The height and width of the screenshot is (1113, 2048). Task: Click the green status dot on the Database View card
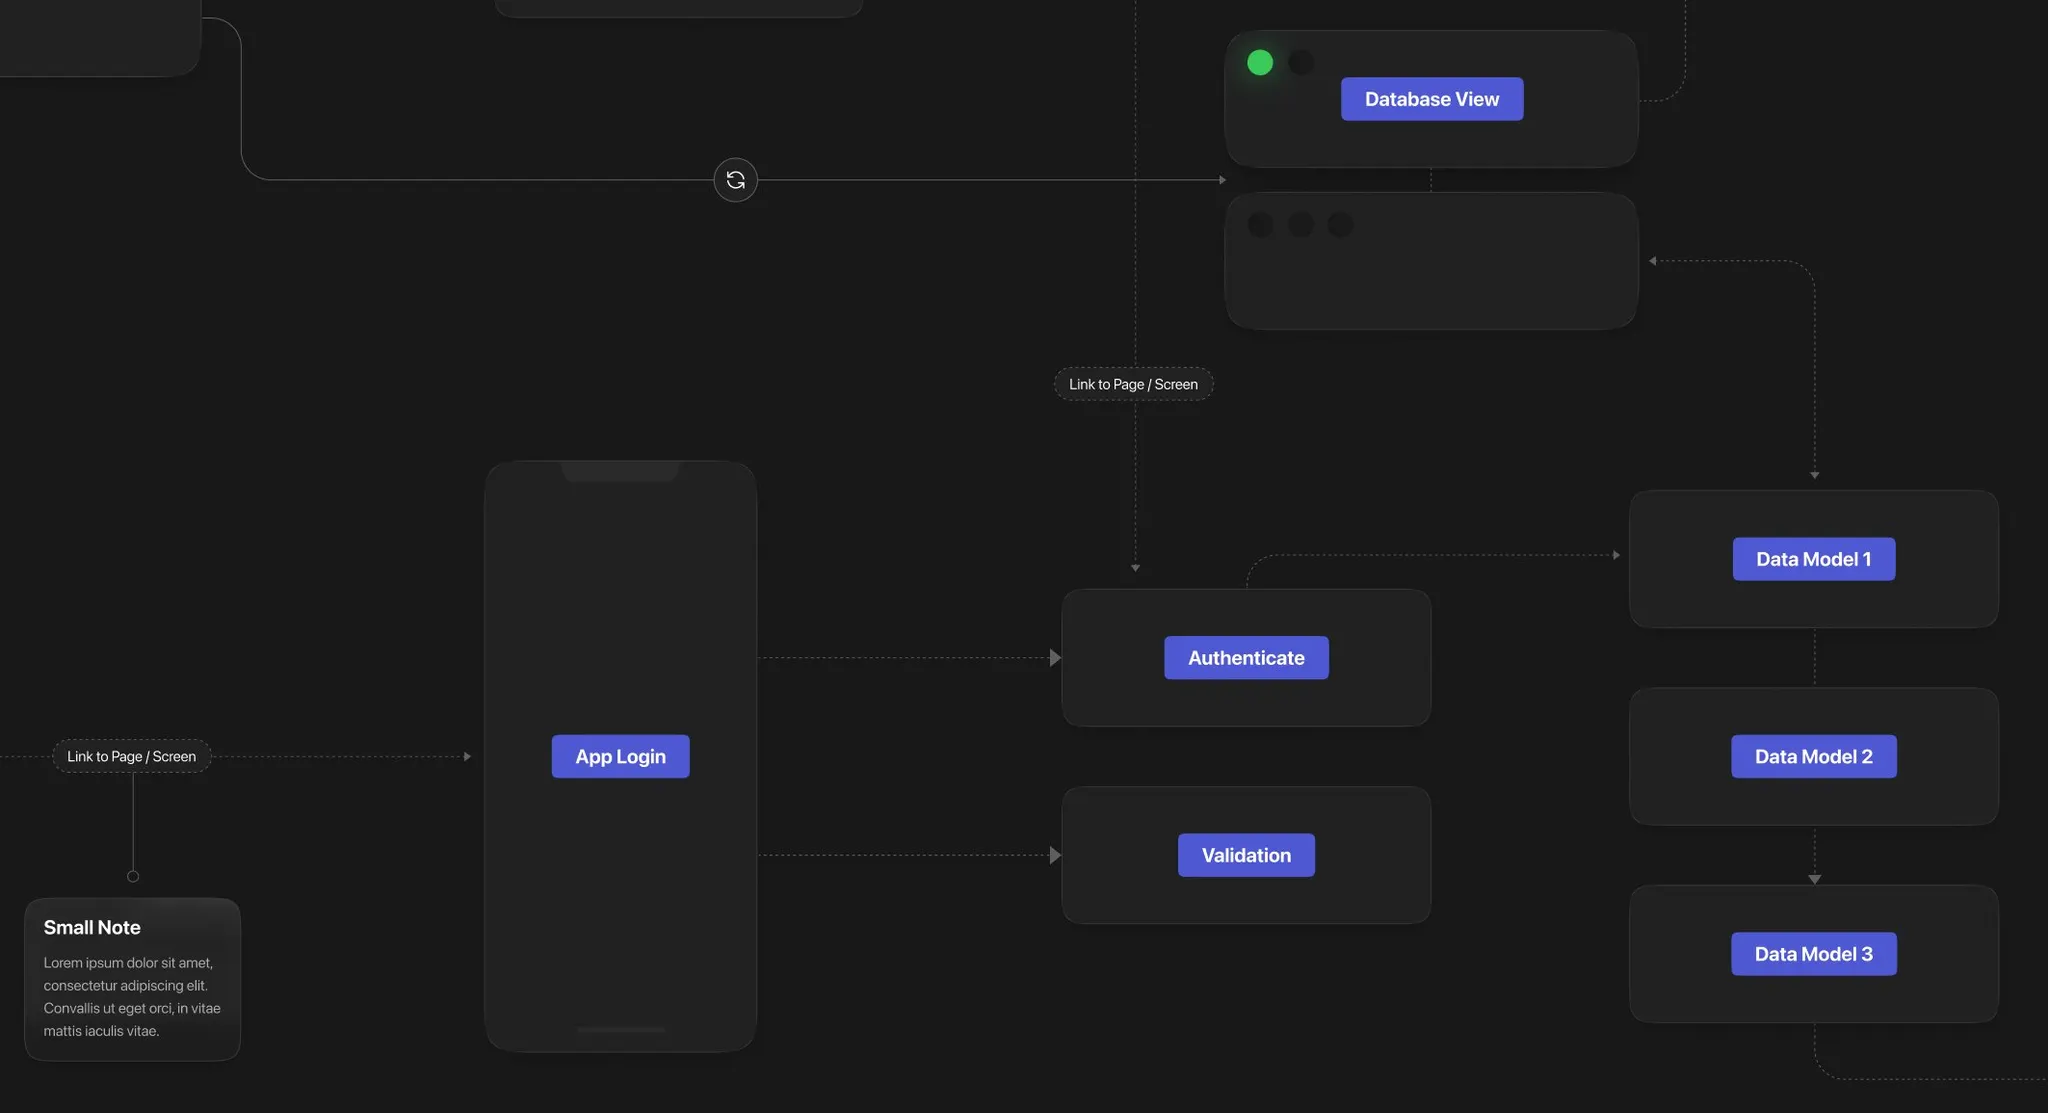pyautogui.click(x=1260, y=63)
